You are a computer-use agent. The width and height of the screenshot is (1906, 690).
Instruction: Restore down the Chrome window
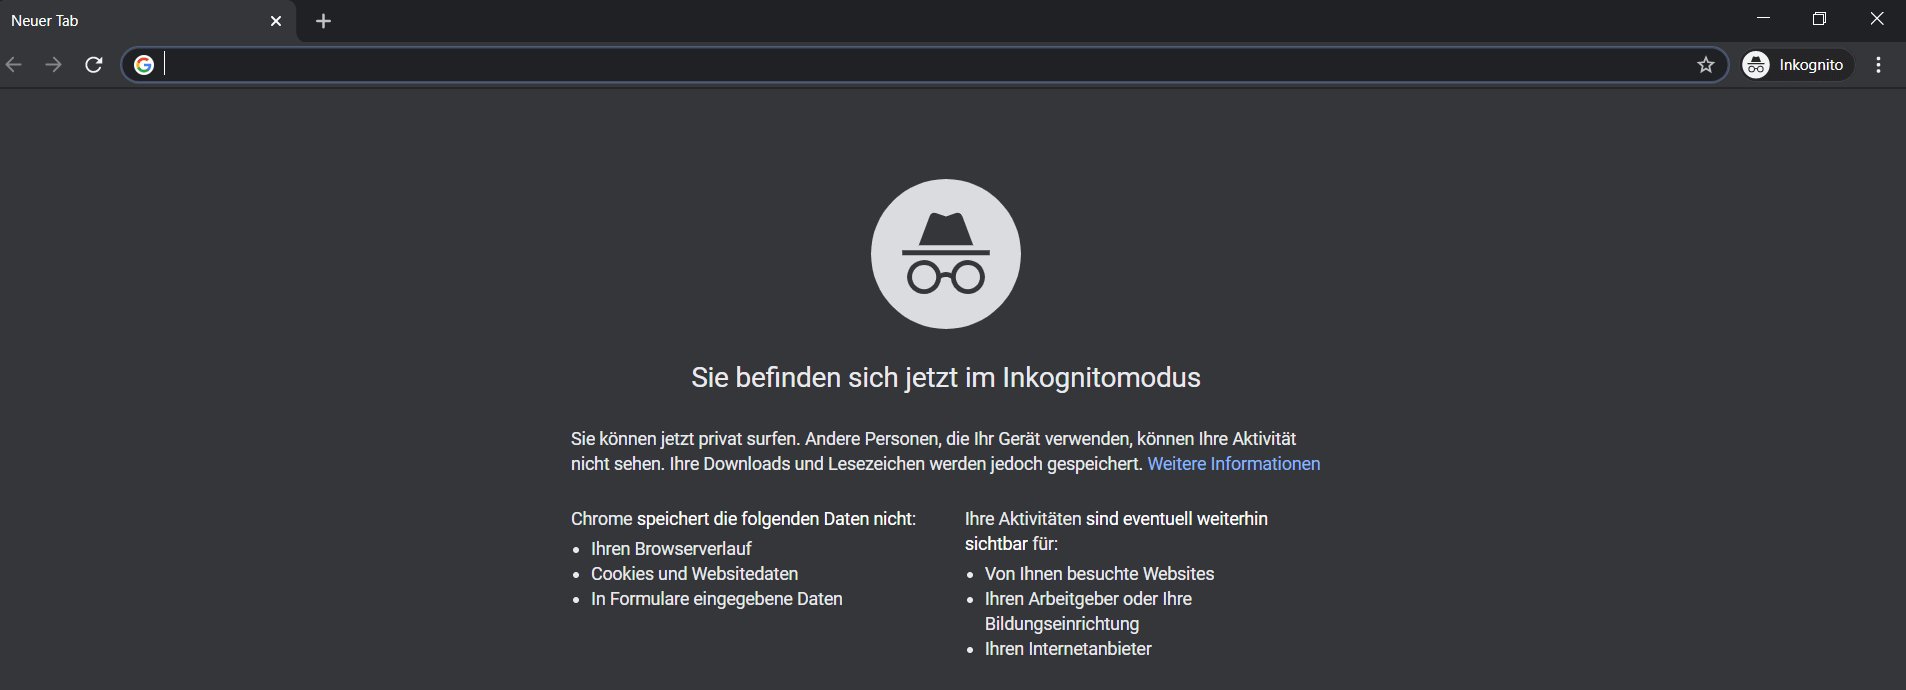[1820, 19]
